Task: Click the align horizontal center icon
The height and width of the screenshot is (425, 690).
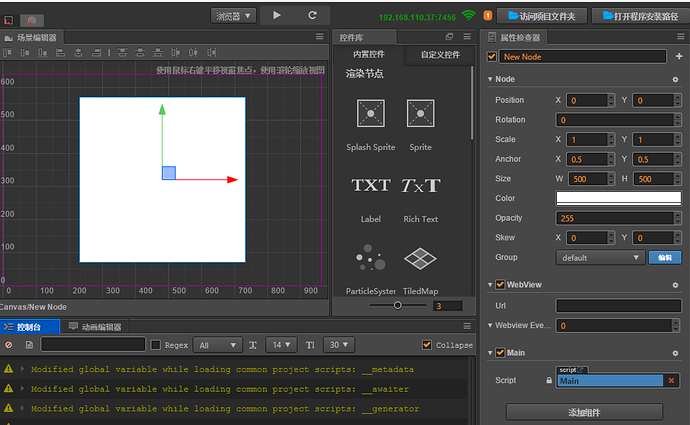Action: pyautogui.click(x=78, y=53)
